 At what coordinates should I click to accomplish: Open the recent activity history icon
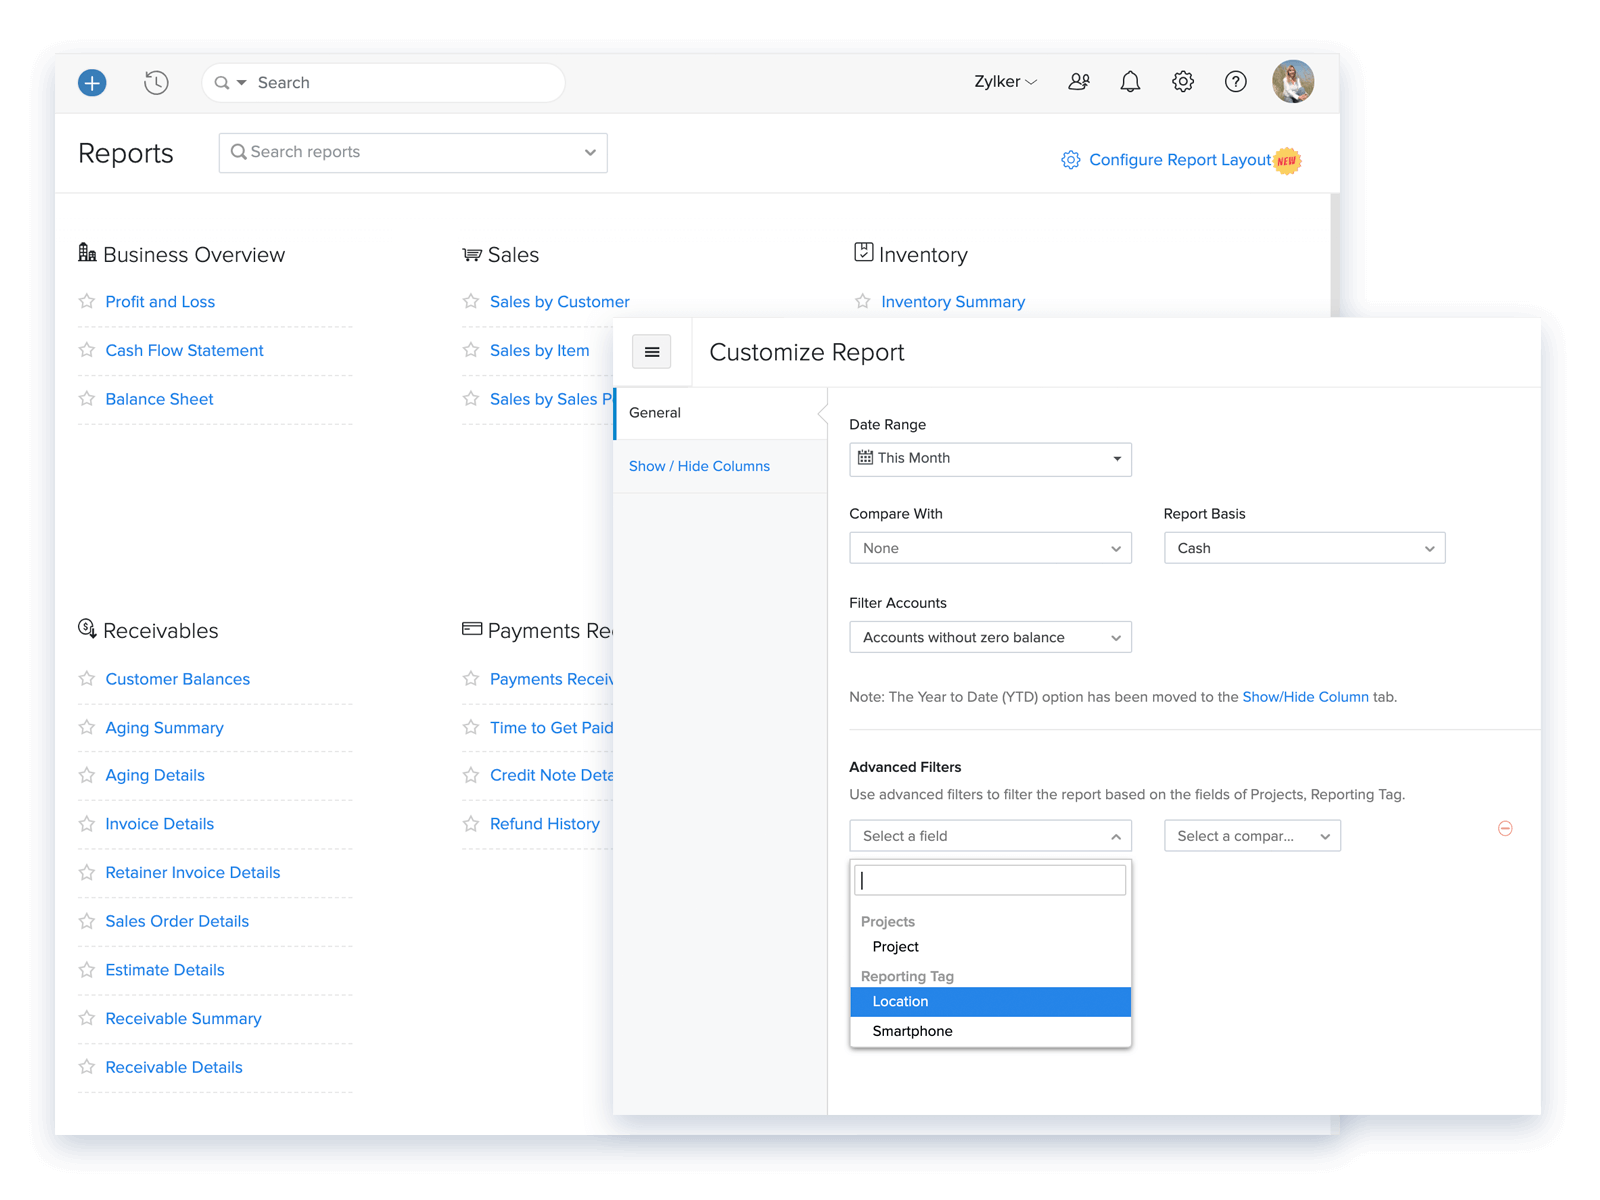156,83
